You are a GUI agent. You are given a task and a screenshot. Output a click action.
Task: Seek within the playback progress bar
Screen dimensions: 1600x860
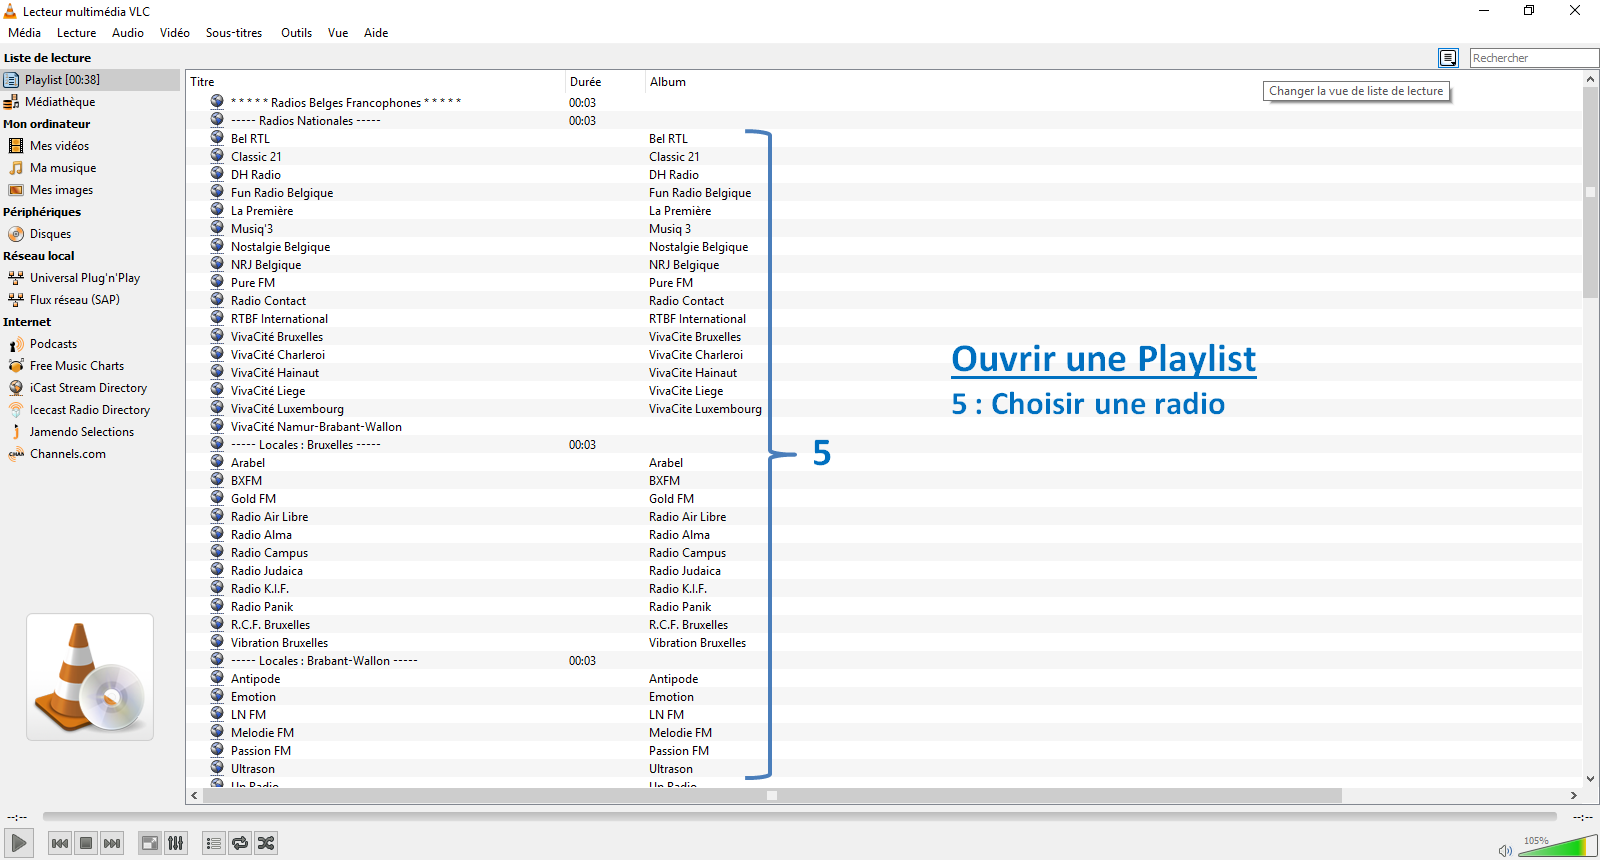800,817
